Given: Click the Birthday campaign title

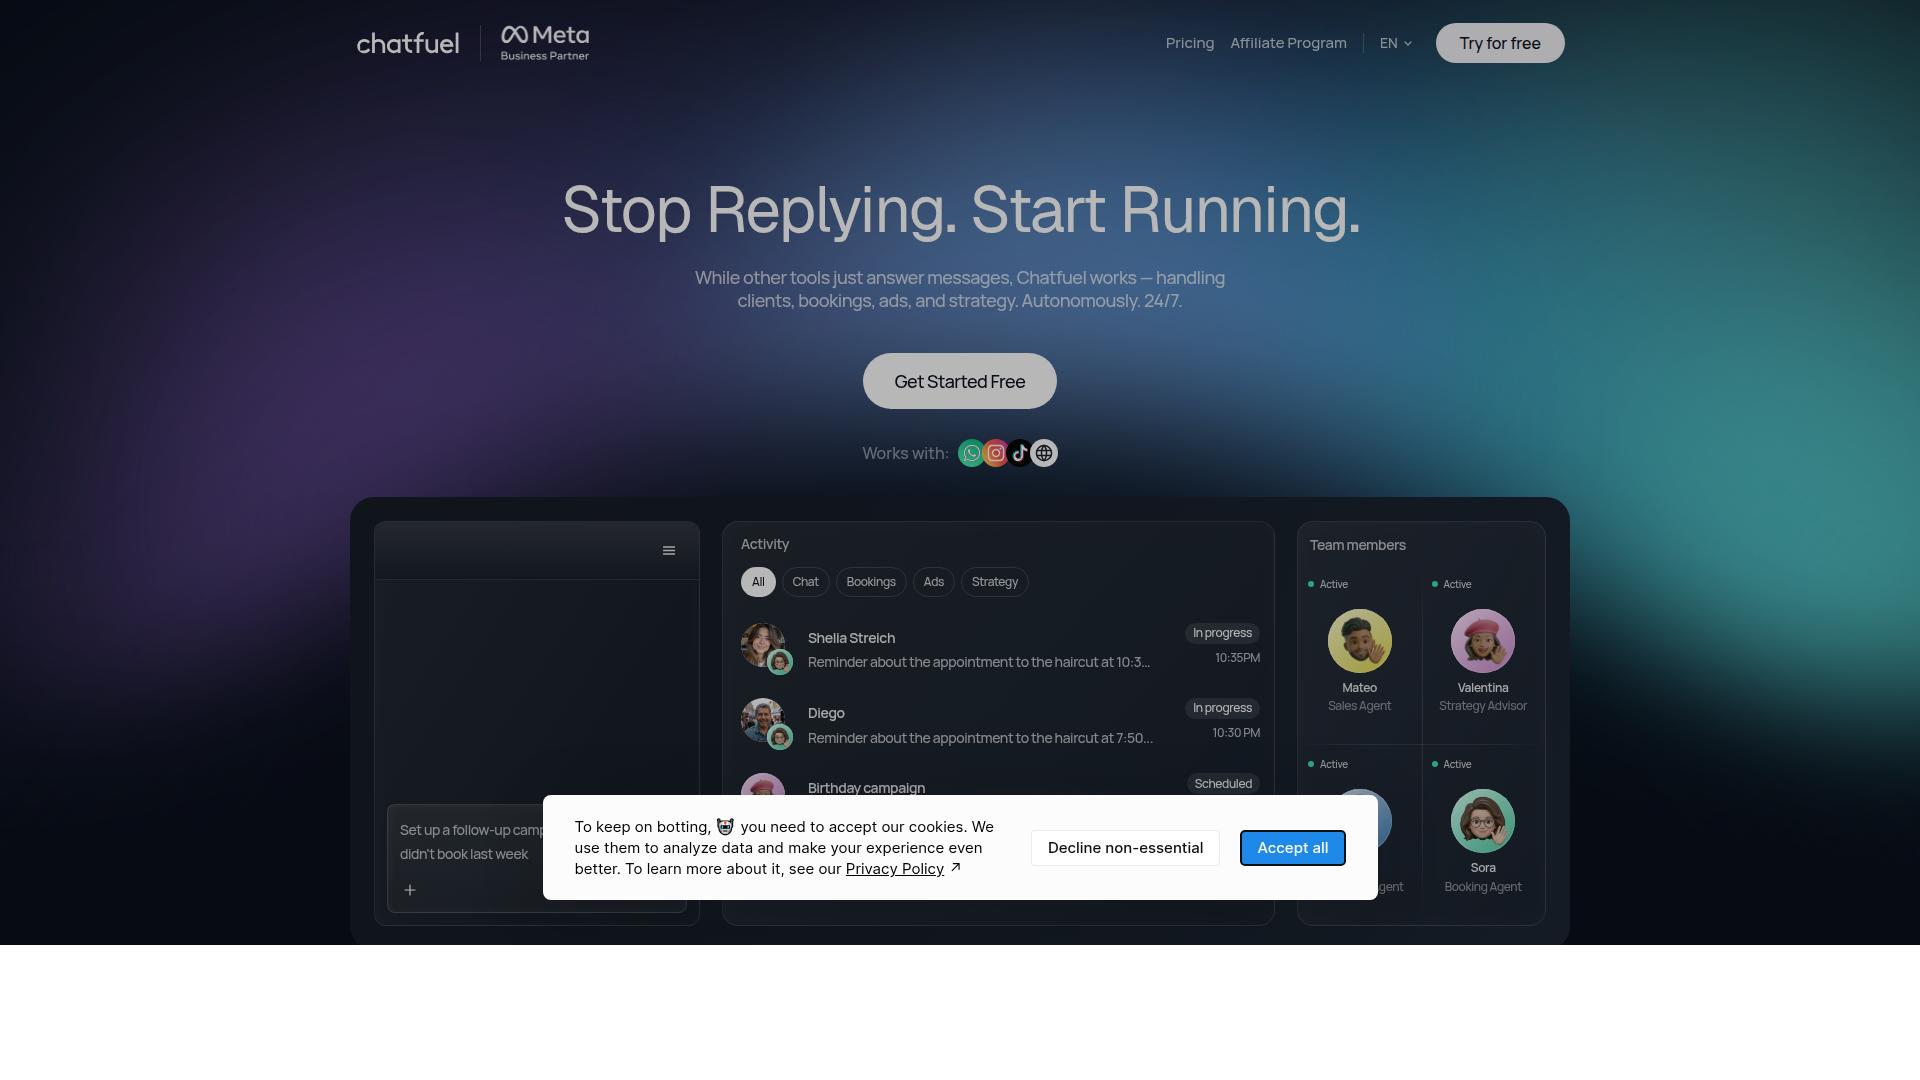Looking at the screenshot, I should (866, 788).
